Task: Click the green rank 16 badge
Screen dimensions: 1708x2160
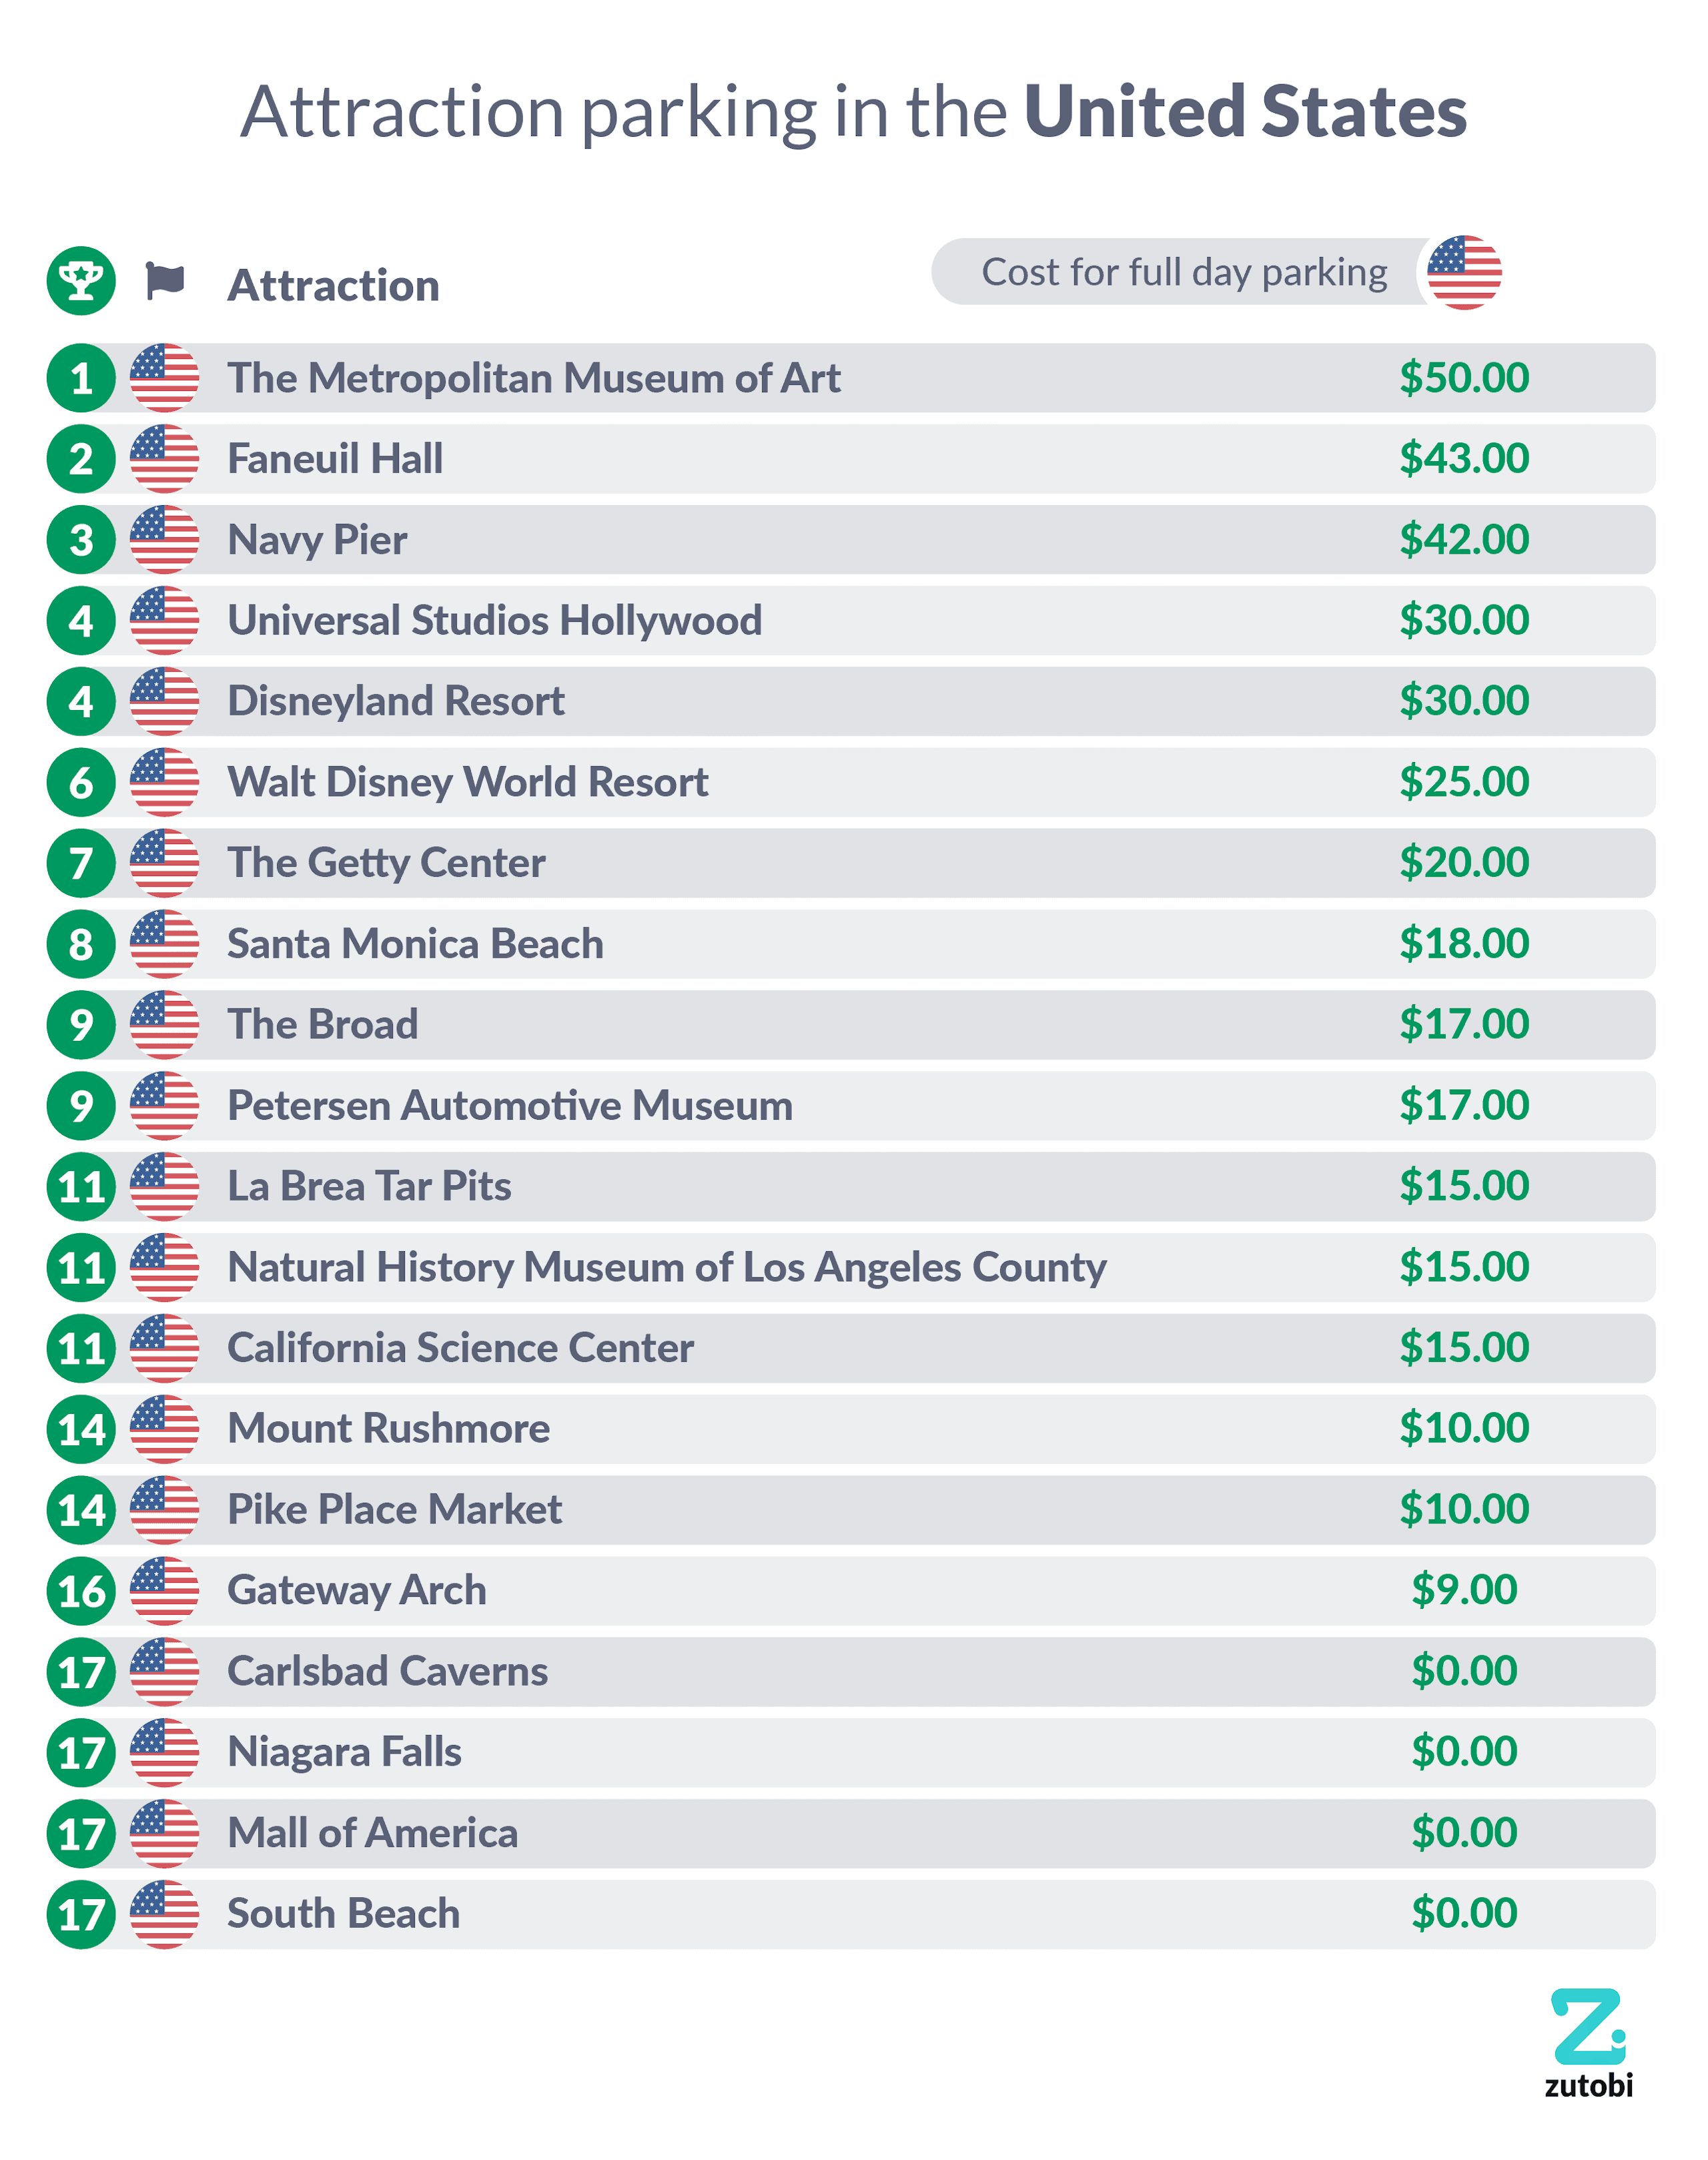Action: (x=81, y=1591)
